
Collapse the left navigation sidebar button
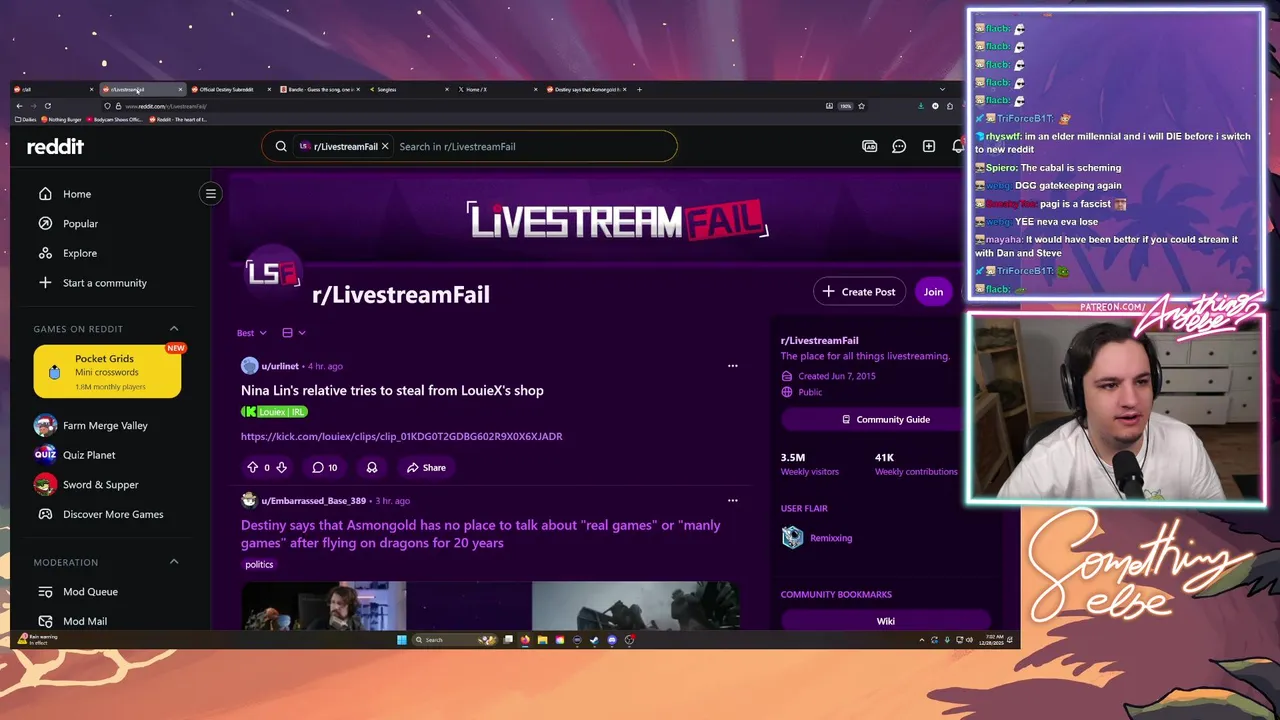coord(211,194)
